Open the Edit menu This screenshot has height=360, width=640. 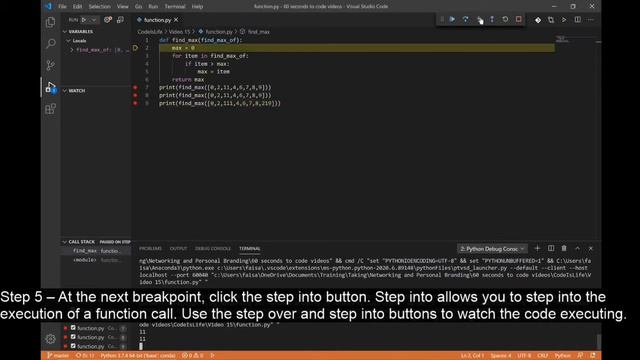tap(77, 7)
